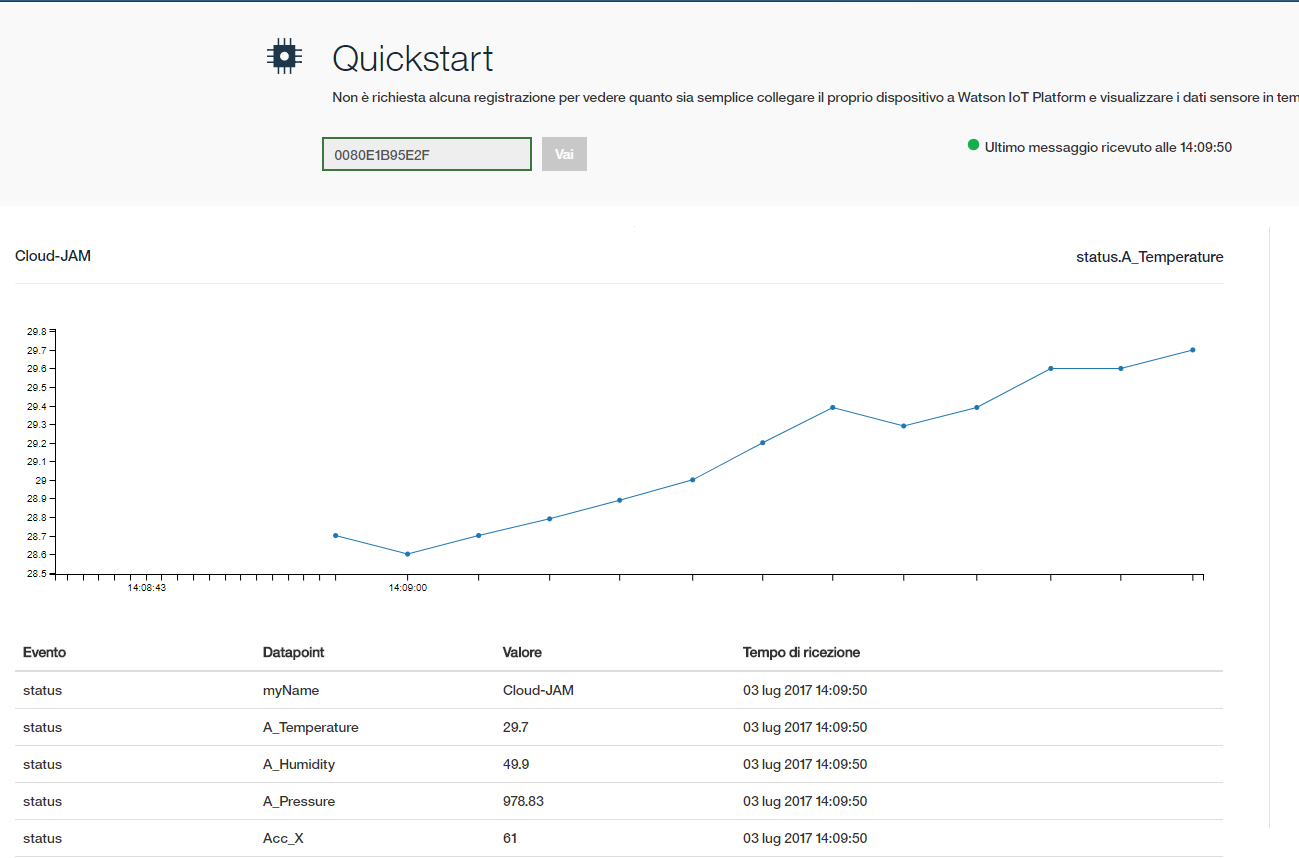Click the green message status indicator dot
Image resolution: width=1299 pixels, height=858 pixels.
(973, 145)
